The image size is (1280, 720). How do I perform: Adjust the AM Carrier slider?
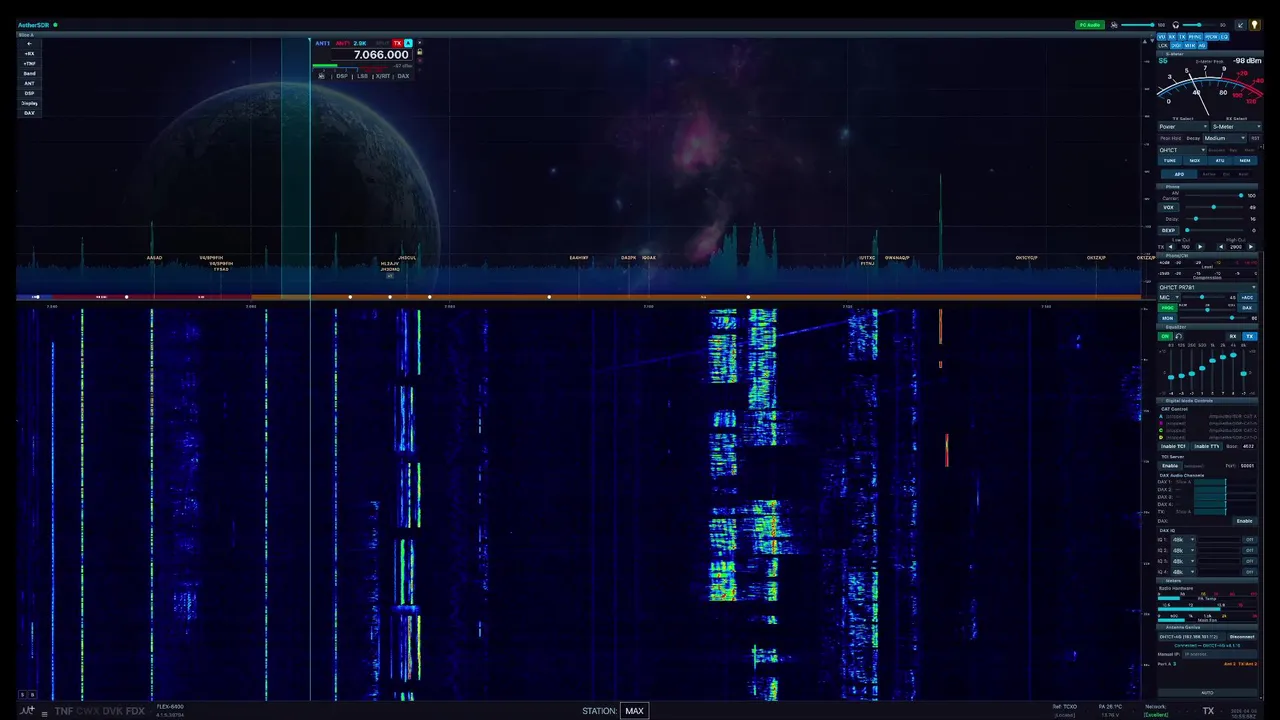(1214, 196)
